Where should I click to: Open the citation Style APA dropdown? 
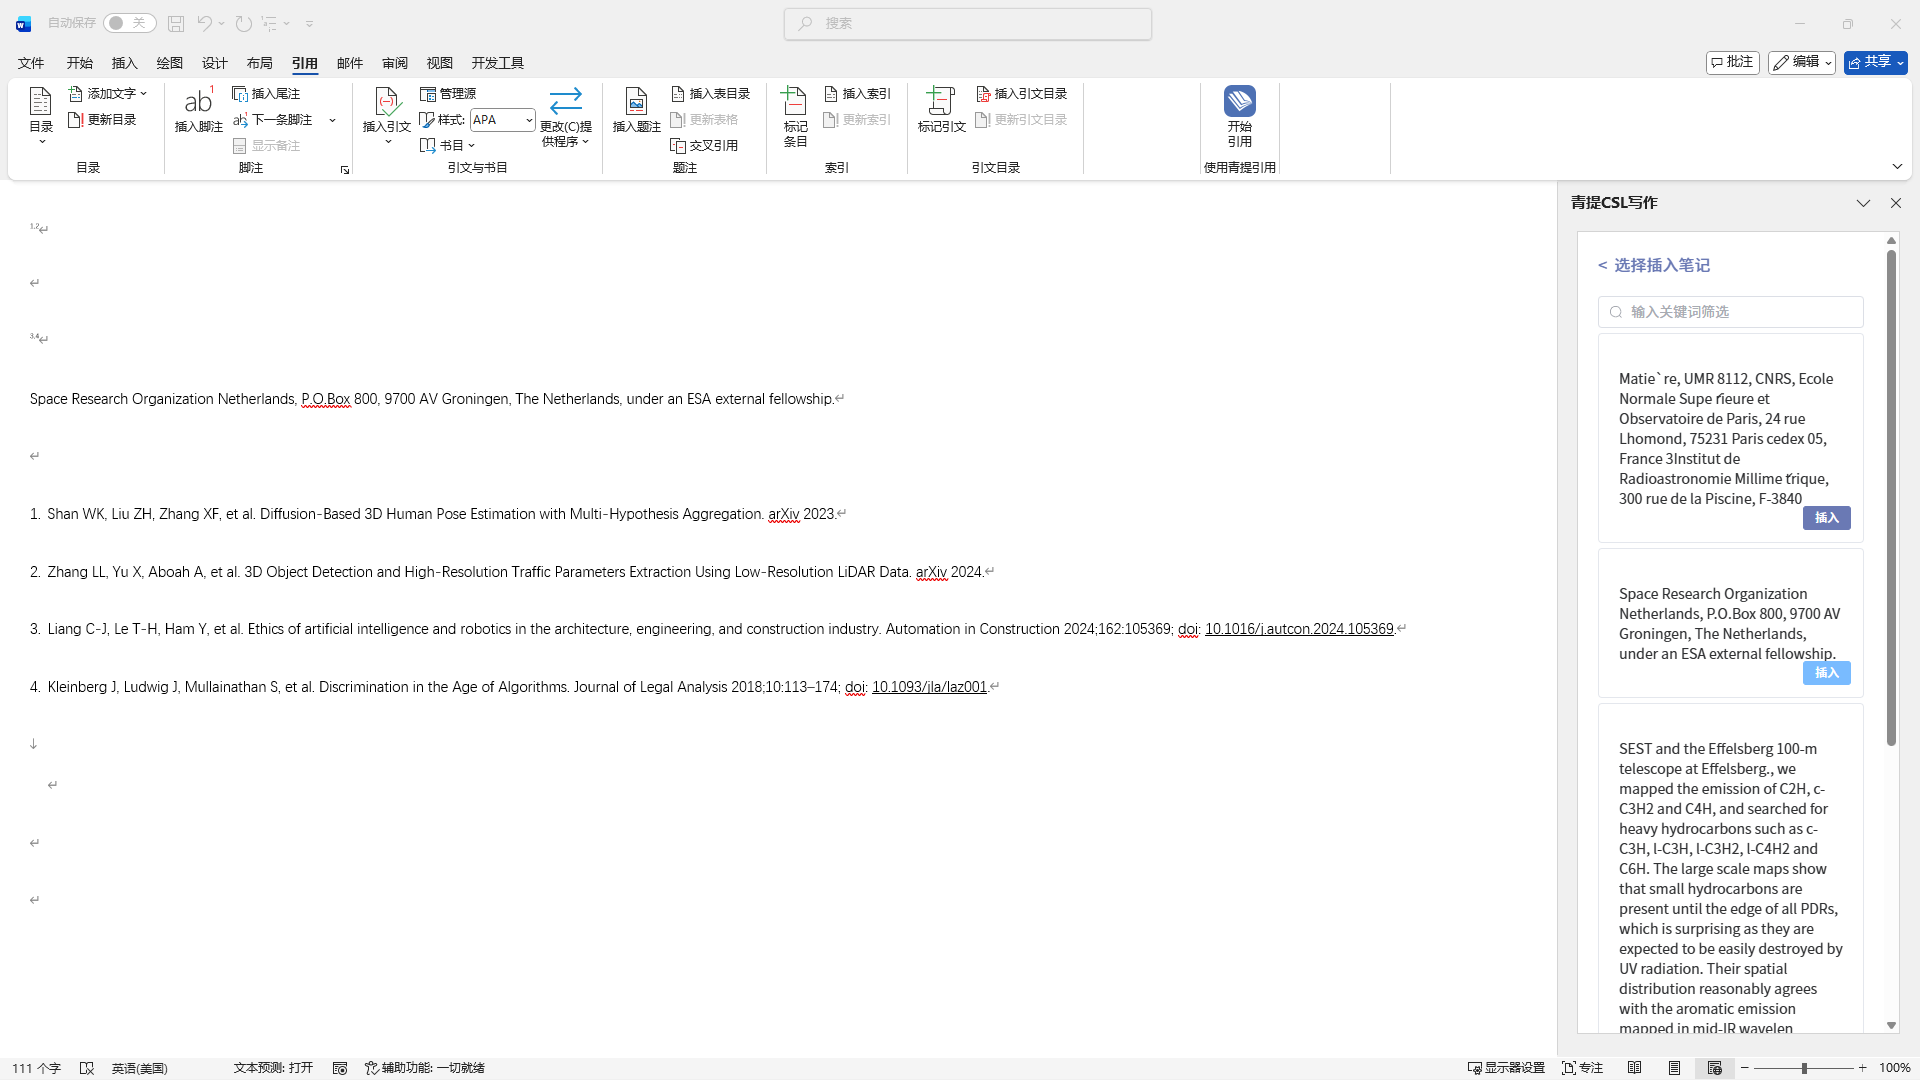pyautogui.click(x=503, y=120)
